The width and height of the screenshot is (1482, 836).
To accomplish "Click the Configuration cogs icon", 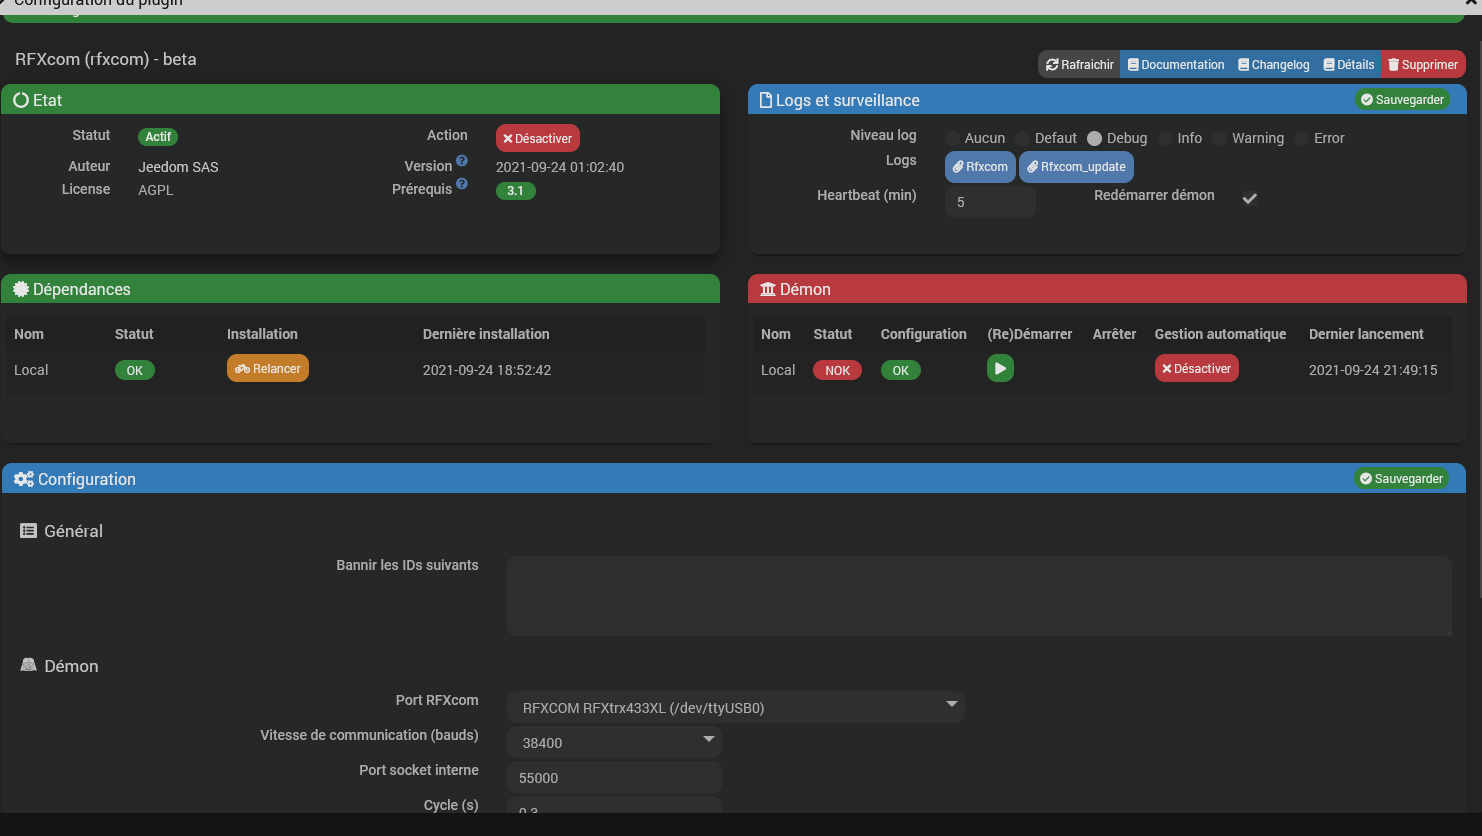I will click(24, 479).
